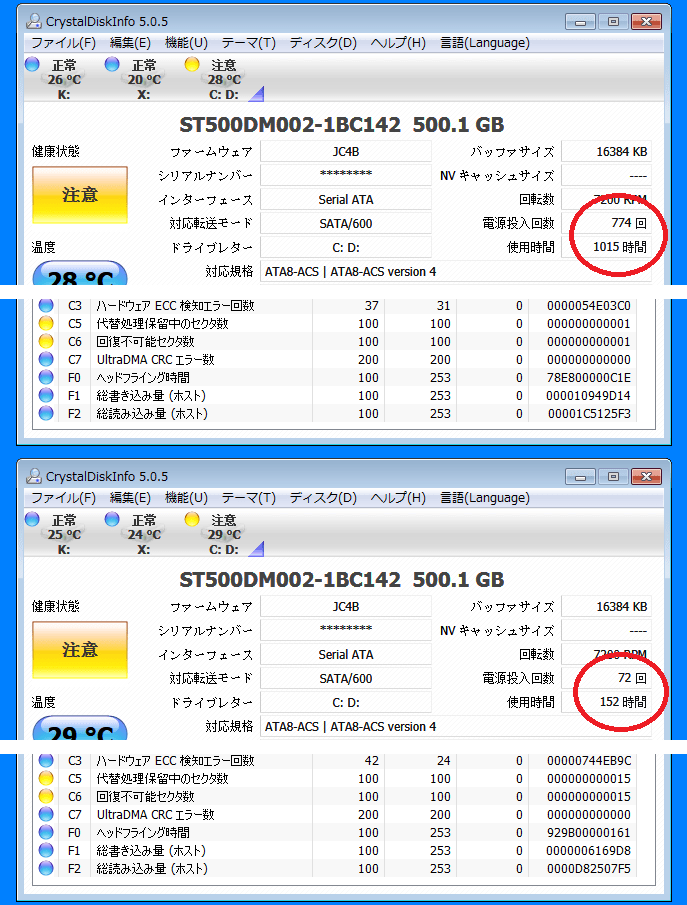This screenshot has height=905, width=687.
Task: Click blue status dot for F2 row in upper window
Action: [46, 413]
